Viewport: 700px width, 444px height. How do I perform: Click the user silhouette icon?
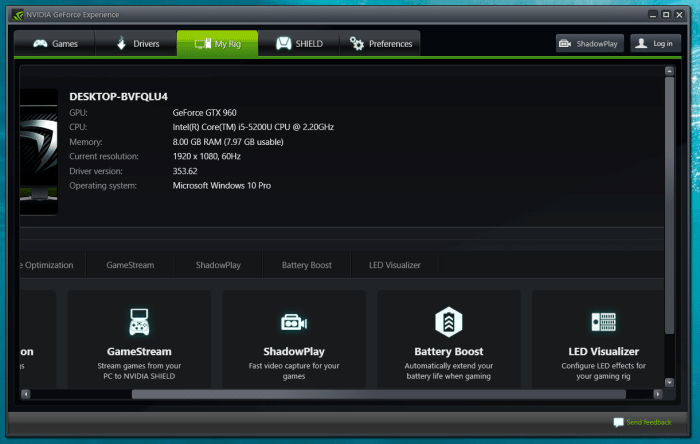point(641,43)
